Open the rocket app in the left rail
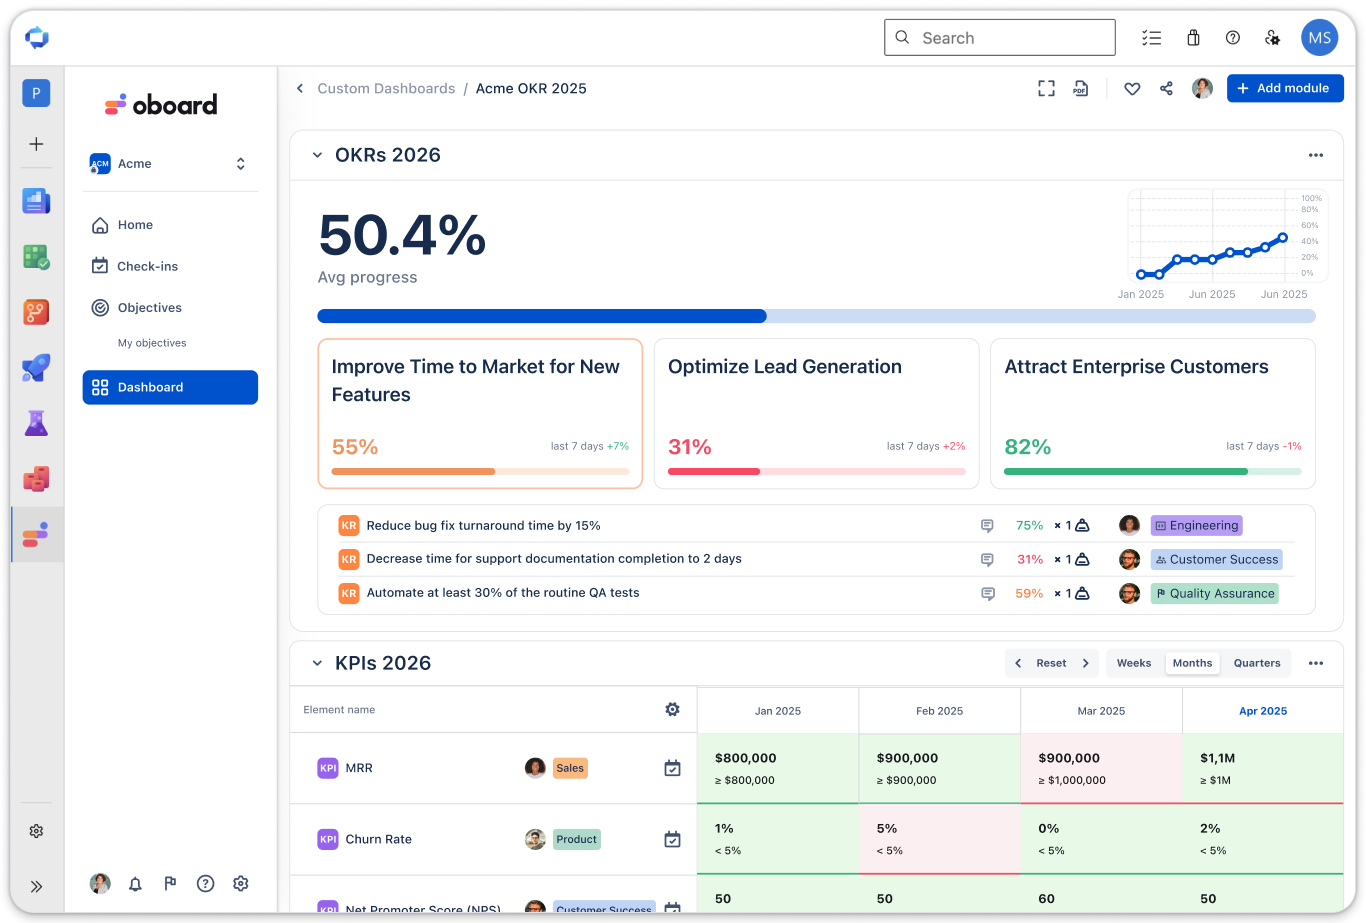Viewport: 1366px width, 923px height. pyautogui.click(x=36, y=368)
